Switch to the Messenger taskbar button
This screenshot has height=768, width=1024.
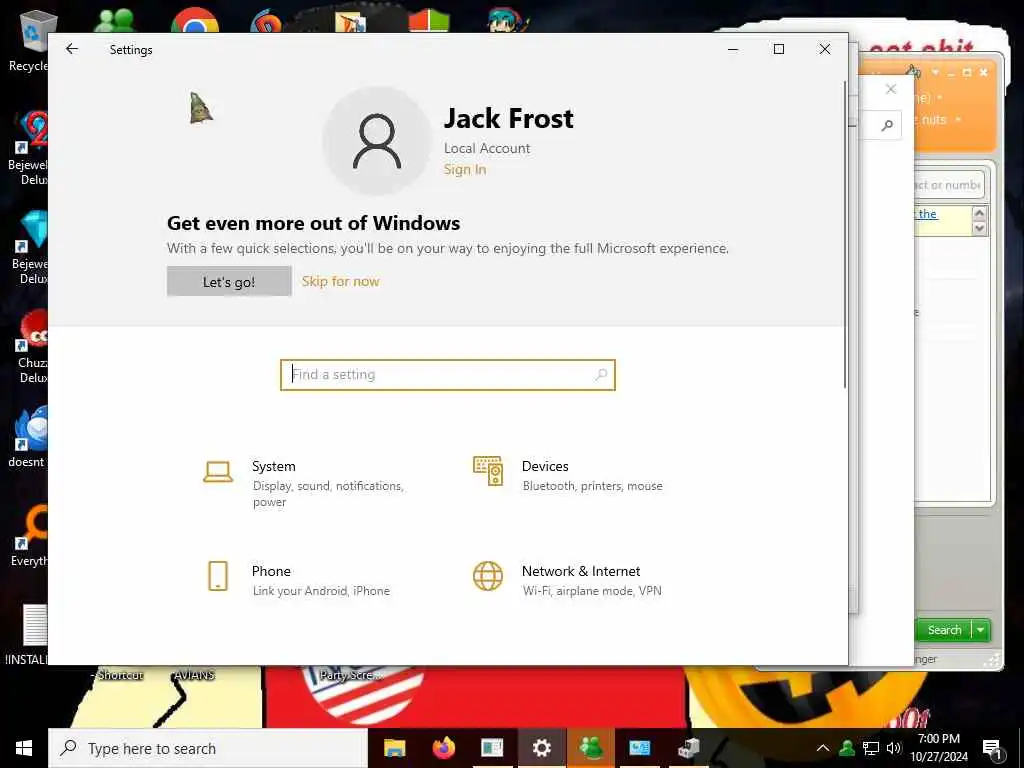590,748
